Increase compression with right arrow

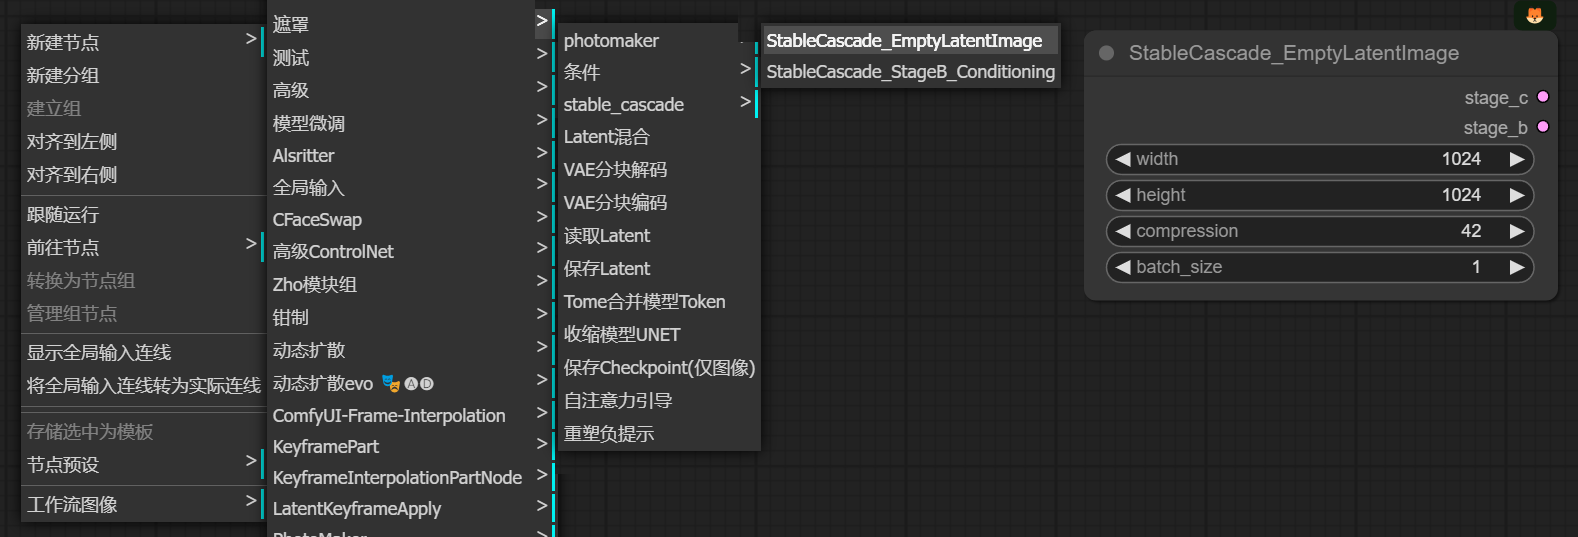tap(1517, 231)
